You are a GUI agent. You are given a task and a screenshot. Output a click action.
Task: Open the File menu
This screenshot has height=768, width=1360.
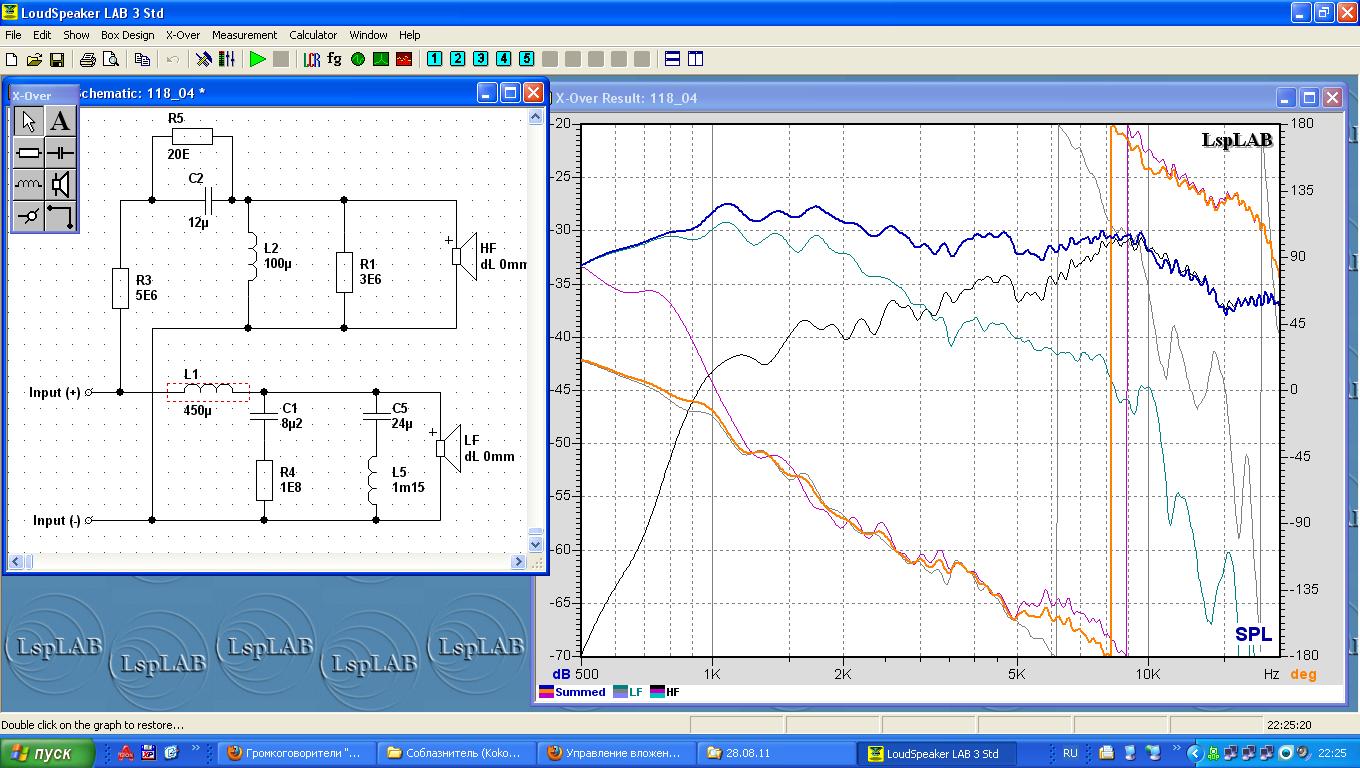[x=13, y=35]
